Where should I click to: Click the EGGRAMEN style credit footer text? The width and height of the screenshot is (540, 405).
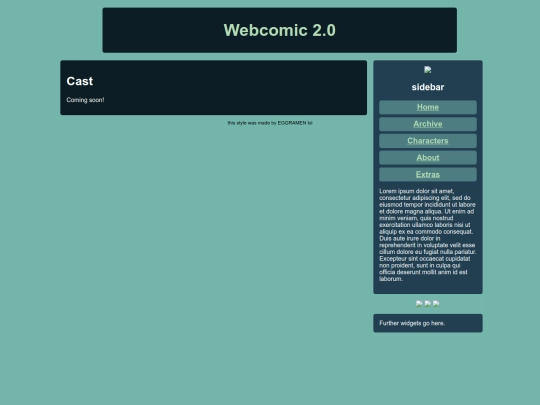click(x=270, y=123)
